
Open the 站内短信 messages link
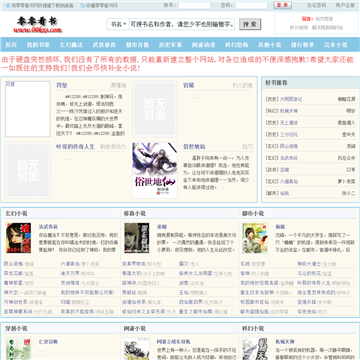(324, 19)
